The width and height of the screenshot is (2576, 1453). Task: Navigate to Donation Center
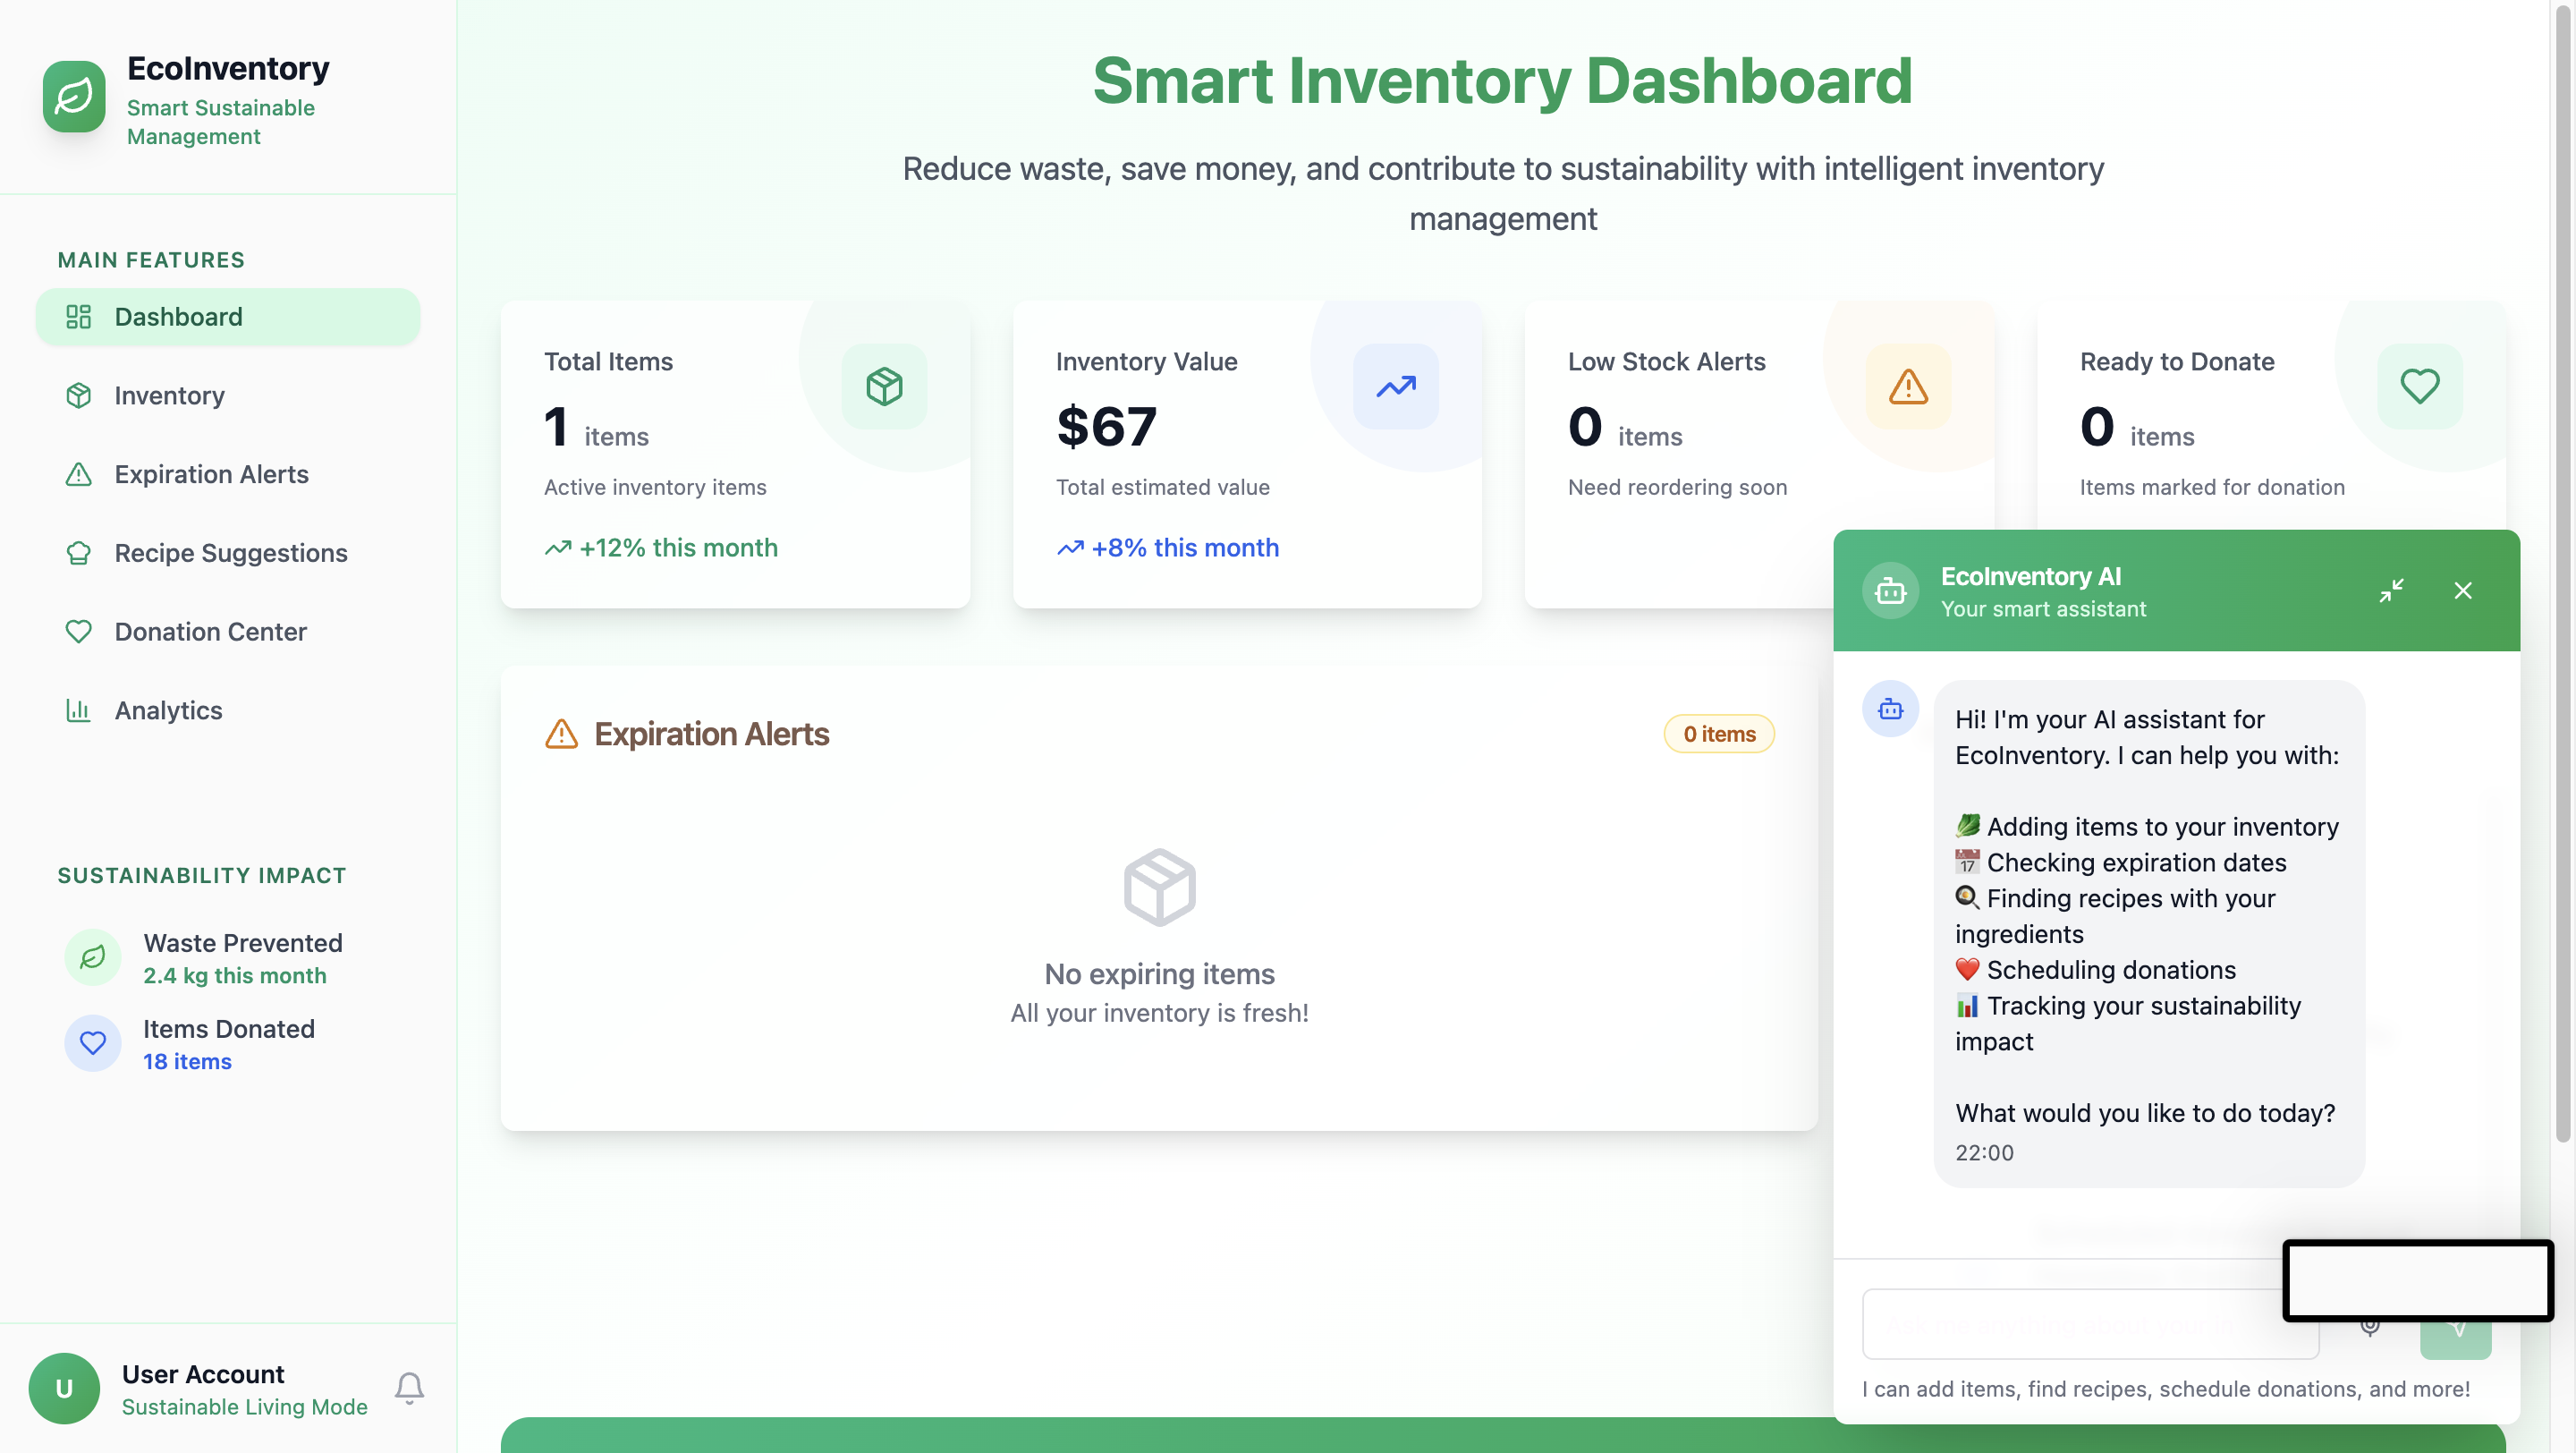pyautogui.click(x=210, y=631)
